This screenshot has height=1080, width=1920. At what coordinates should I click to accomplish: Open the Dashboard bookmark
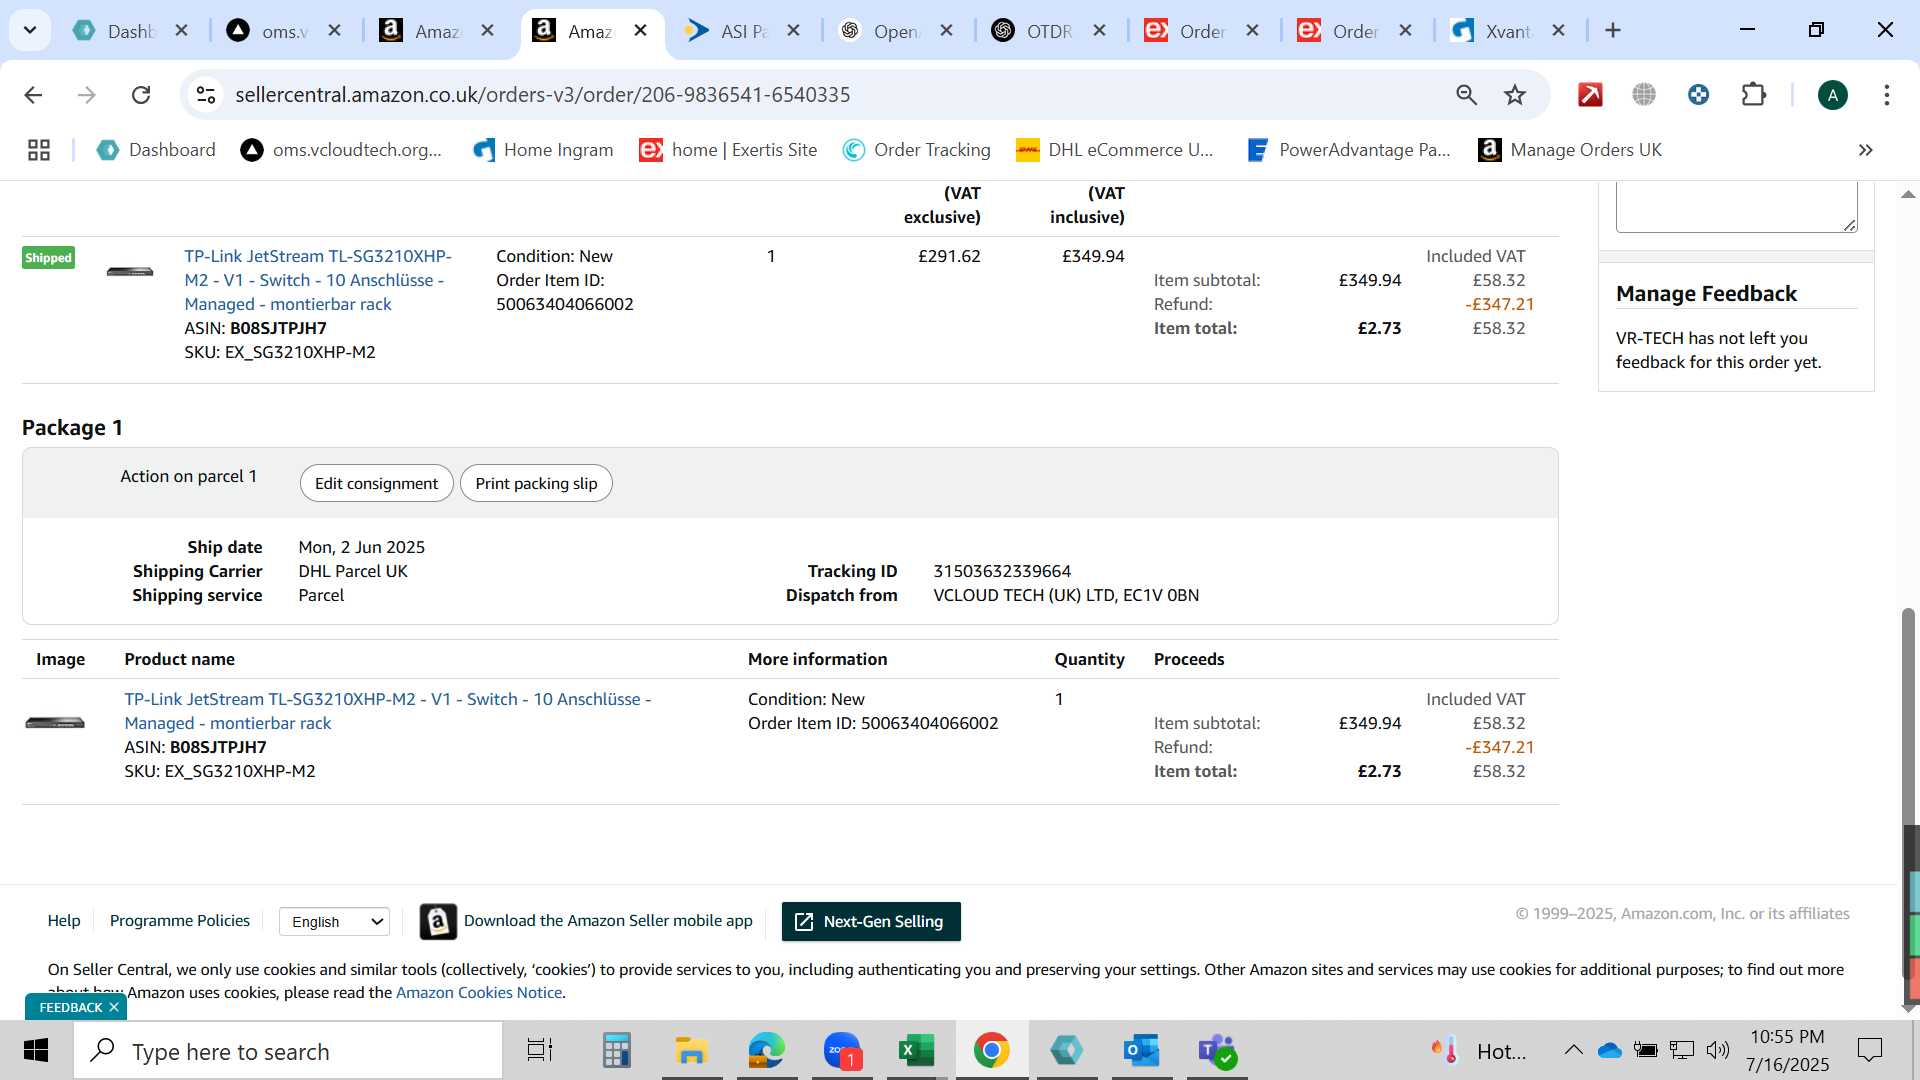156,150
